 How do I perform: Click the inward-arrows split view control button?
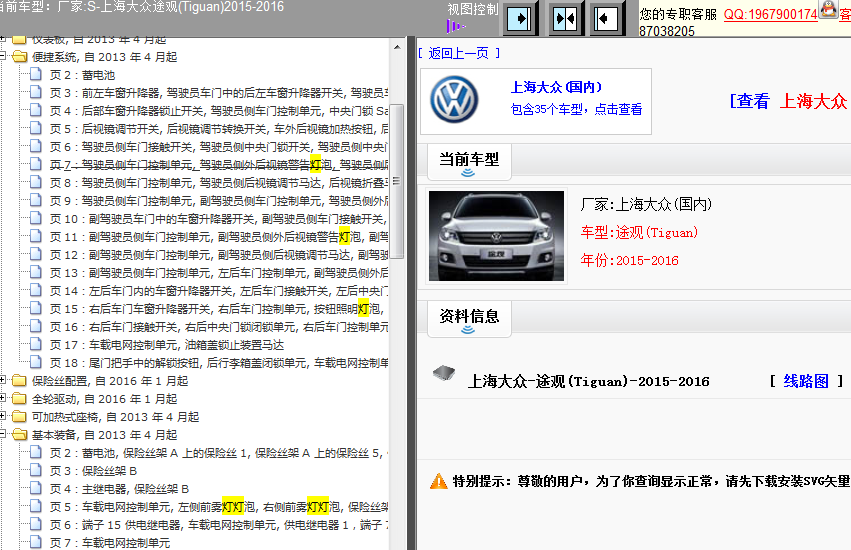564,19
